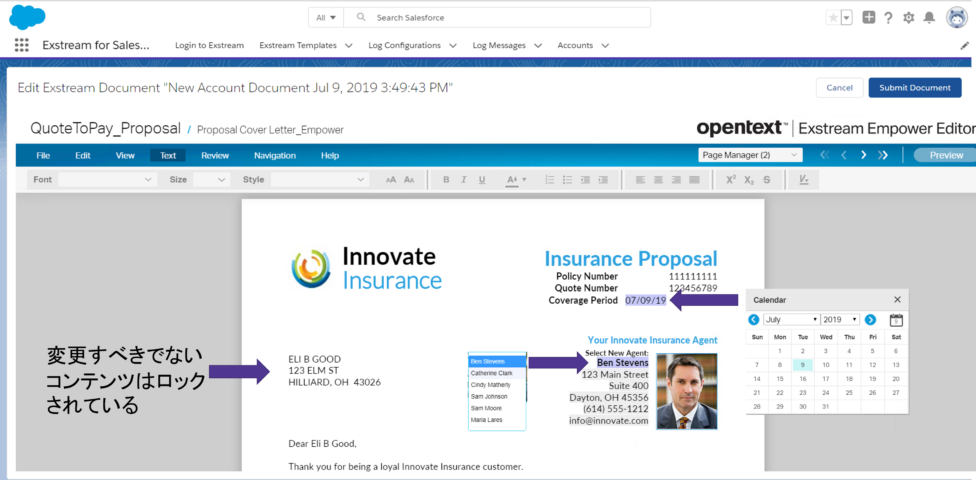Image resolution: width=976 pixels, height=480 pixels.
Task: Click the edit navigation pencil icon
Action: tap(965, 45)
